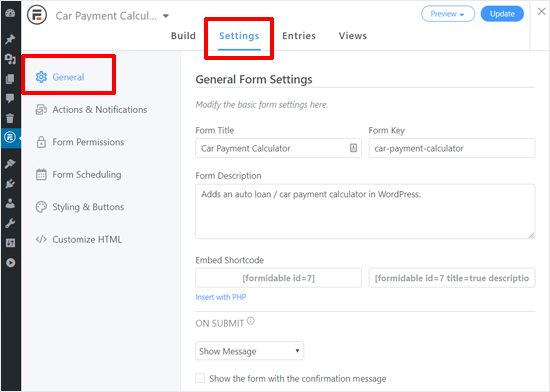Image resolution: width=550 pixels, height=392 pixels.
Task: Enable Show the form with confirmation message
Action: pos(200,378)
